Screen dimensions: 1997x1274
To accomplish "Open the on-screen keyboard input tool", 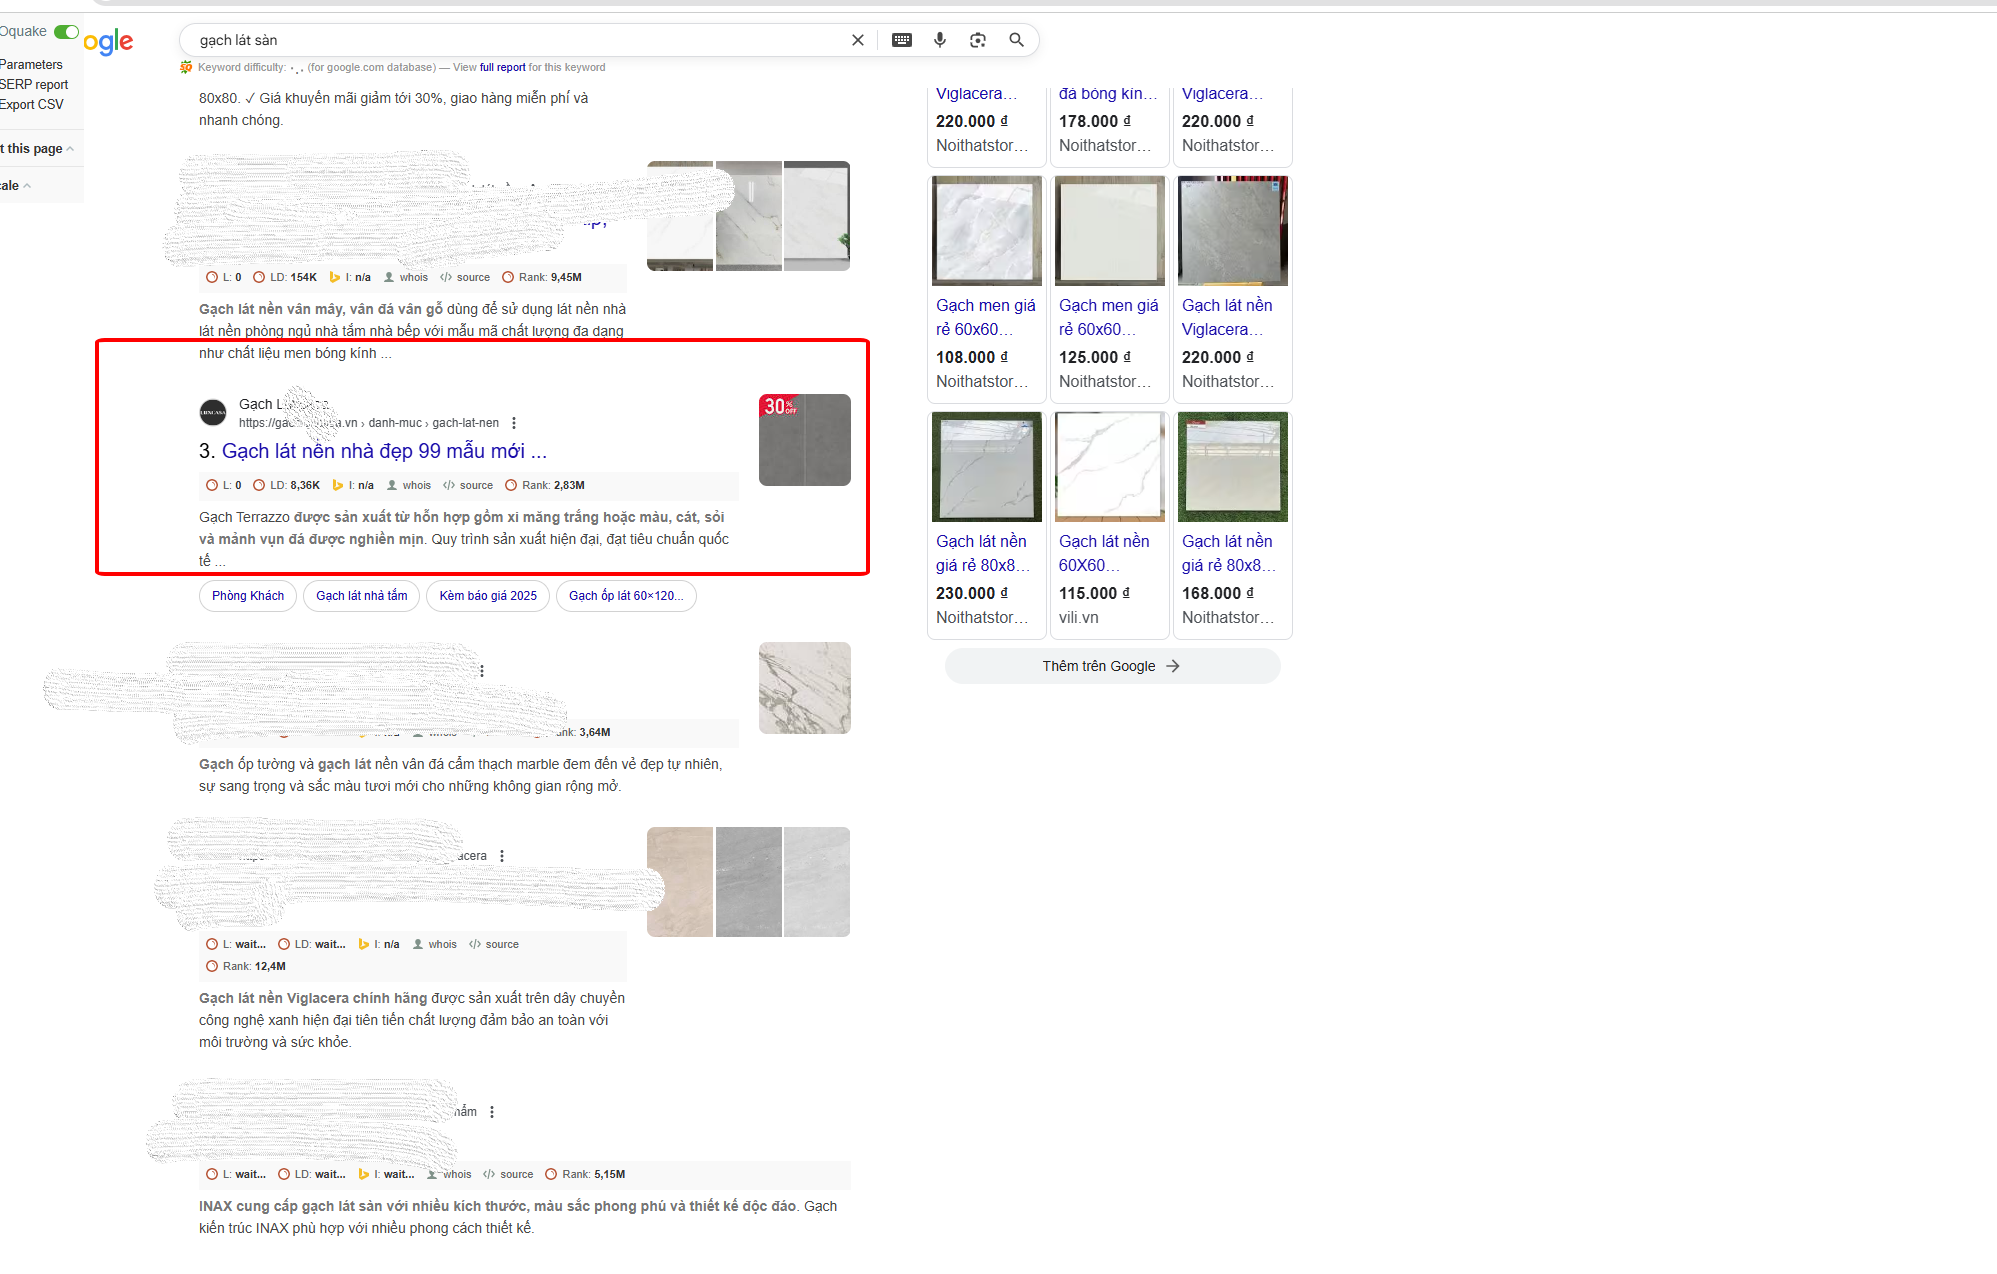I will (x=901, y=40).
